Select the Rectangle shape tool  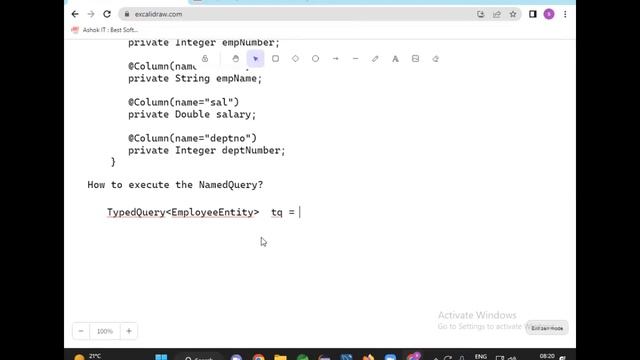pyautogui.click(x=276, y=59)
